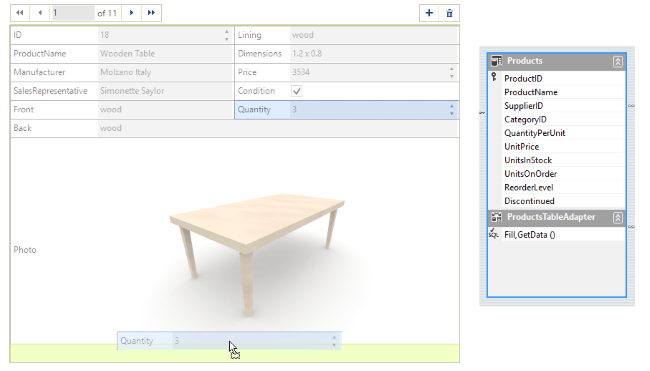Go to the previous record
This screenshot has width=650, height=371.
coord(40,13)
